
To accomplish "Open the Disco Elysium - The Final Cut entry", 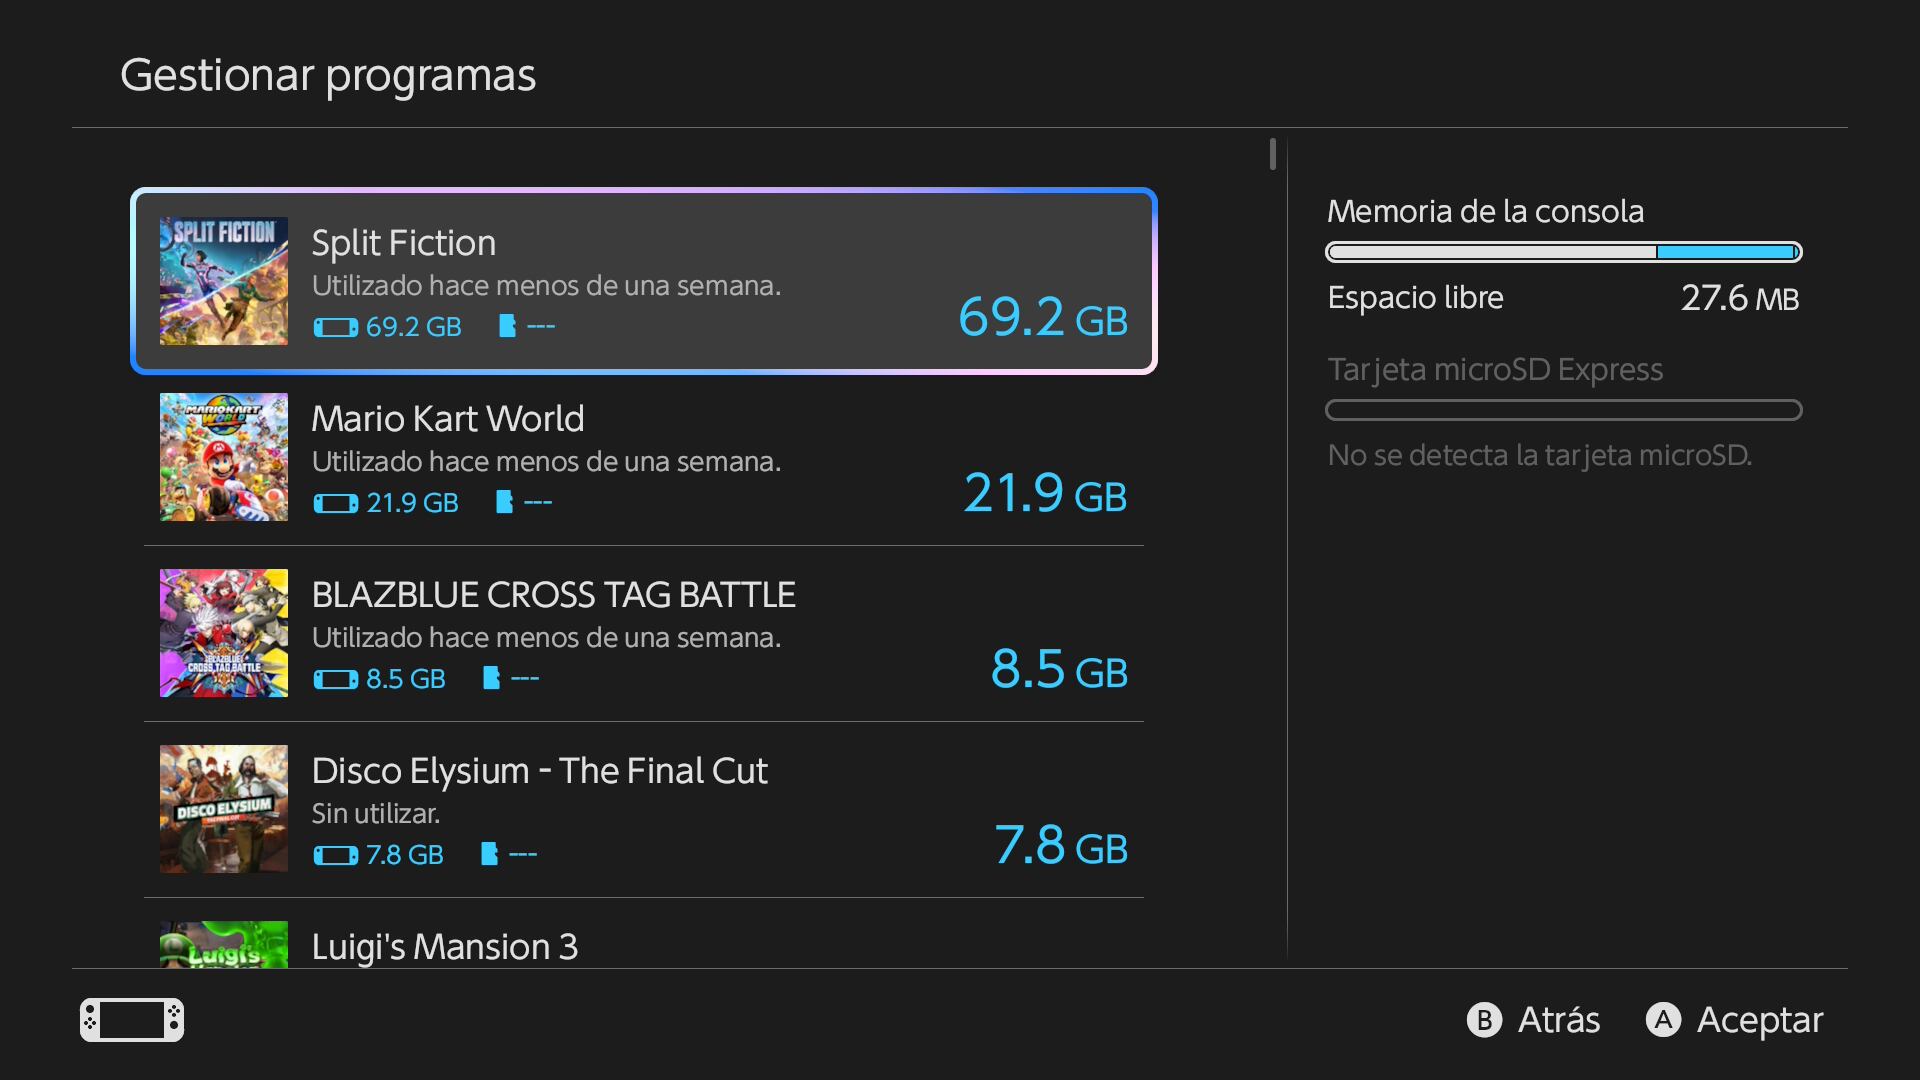I will [x=539, y=771].
